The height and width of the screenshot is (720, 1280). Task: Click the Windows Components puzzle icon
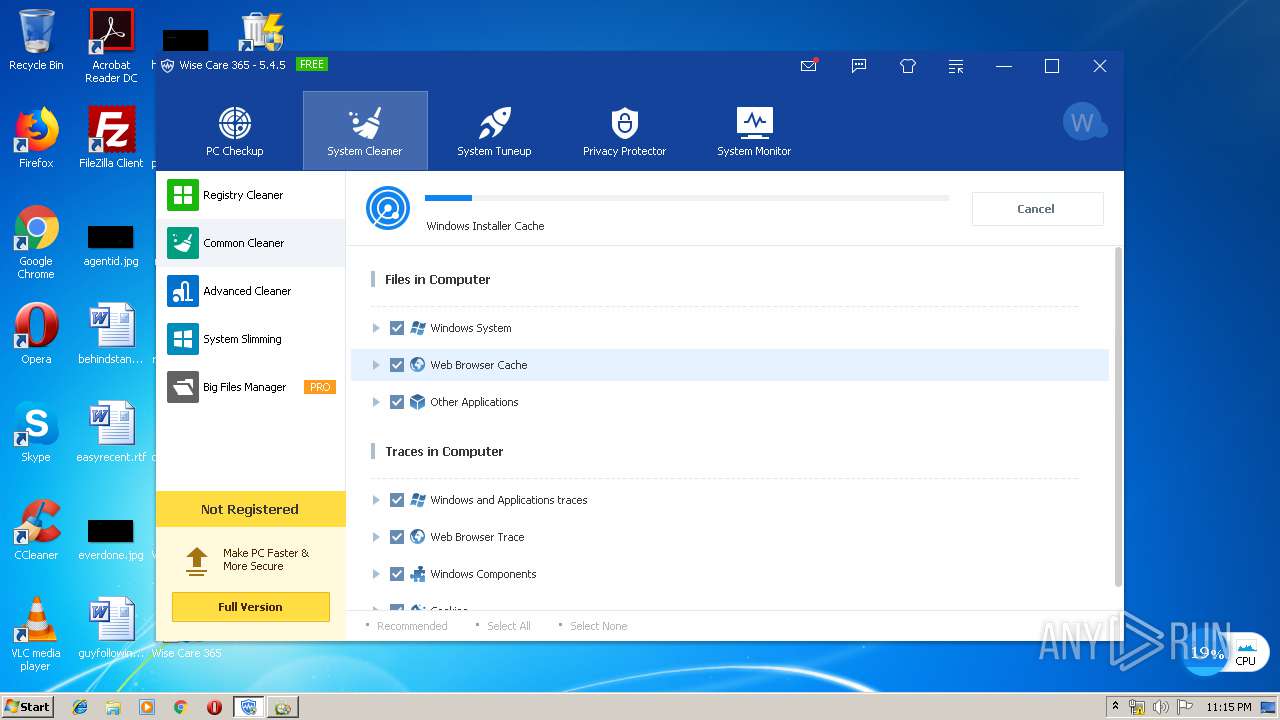[x=418, y=574]
